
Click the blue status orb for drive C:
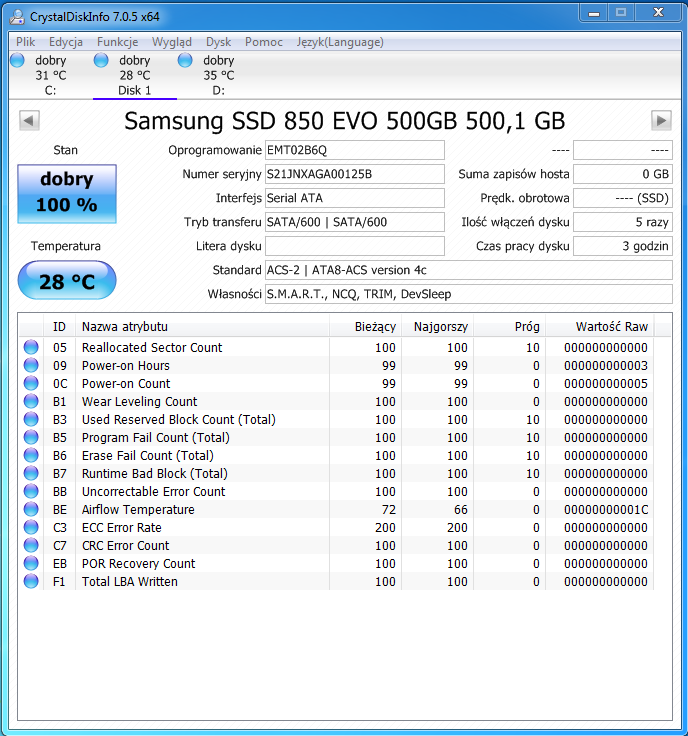click(17, 60)
